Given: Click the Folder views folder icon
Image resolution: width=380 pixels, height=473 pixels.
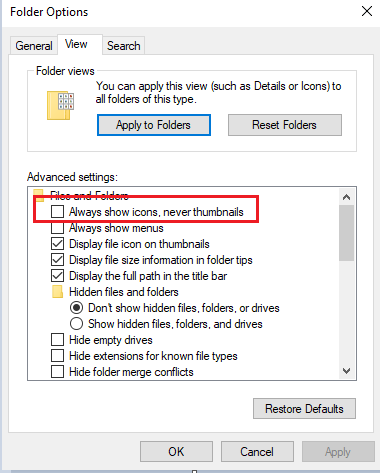Looking at the screenshot, I should coord(60,105).
